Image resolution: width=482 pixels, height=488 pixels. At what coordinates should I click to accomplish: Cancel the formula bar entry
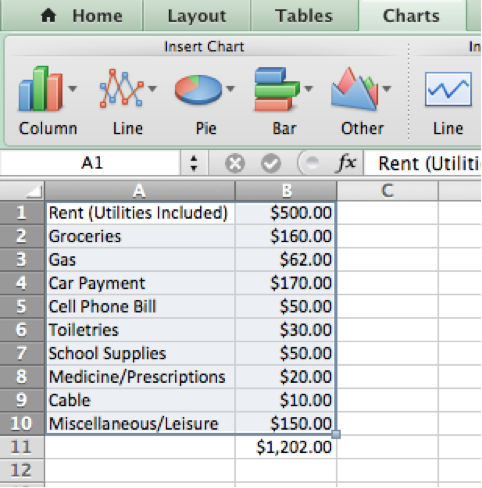[x=235, y=163]
